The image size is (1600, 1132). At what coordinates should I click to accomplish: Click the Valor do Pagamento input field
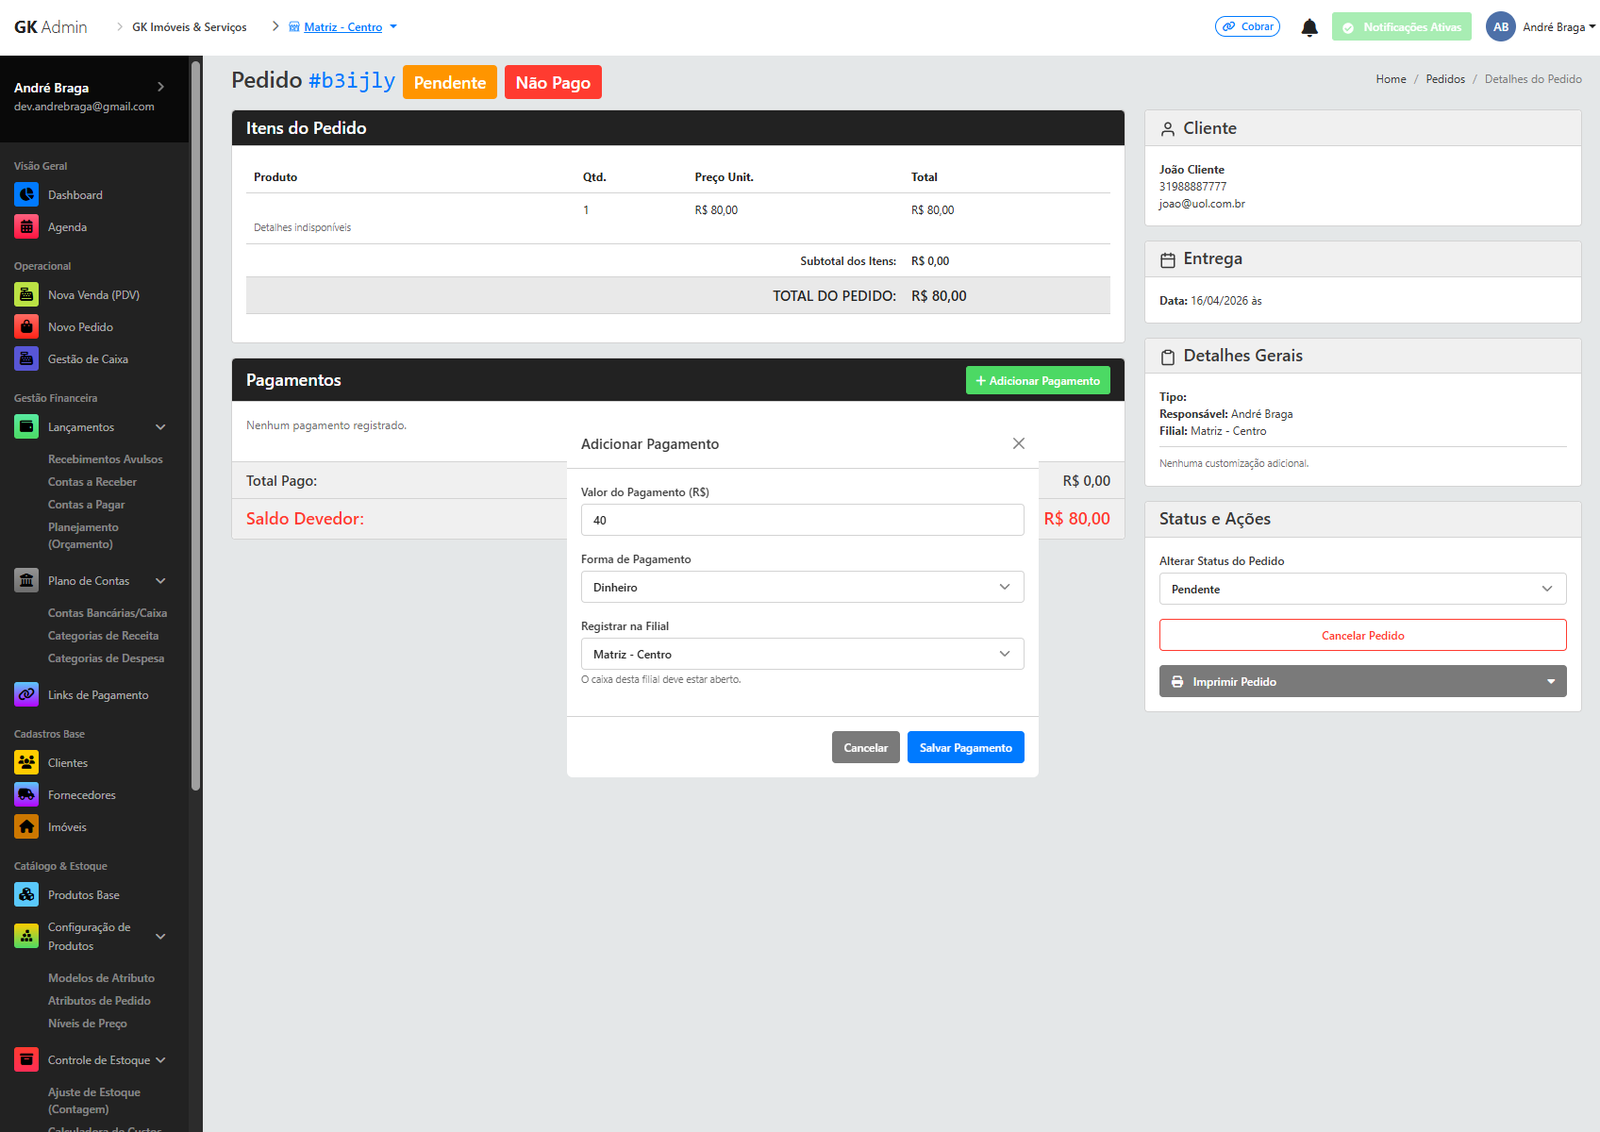click(802, 520)
